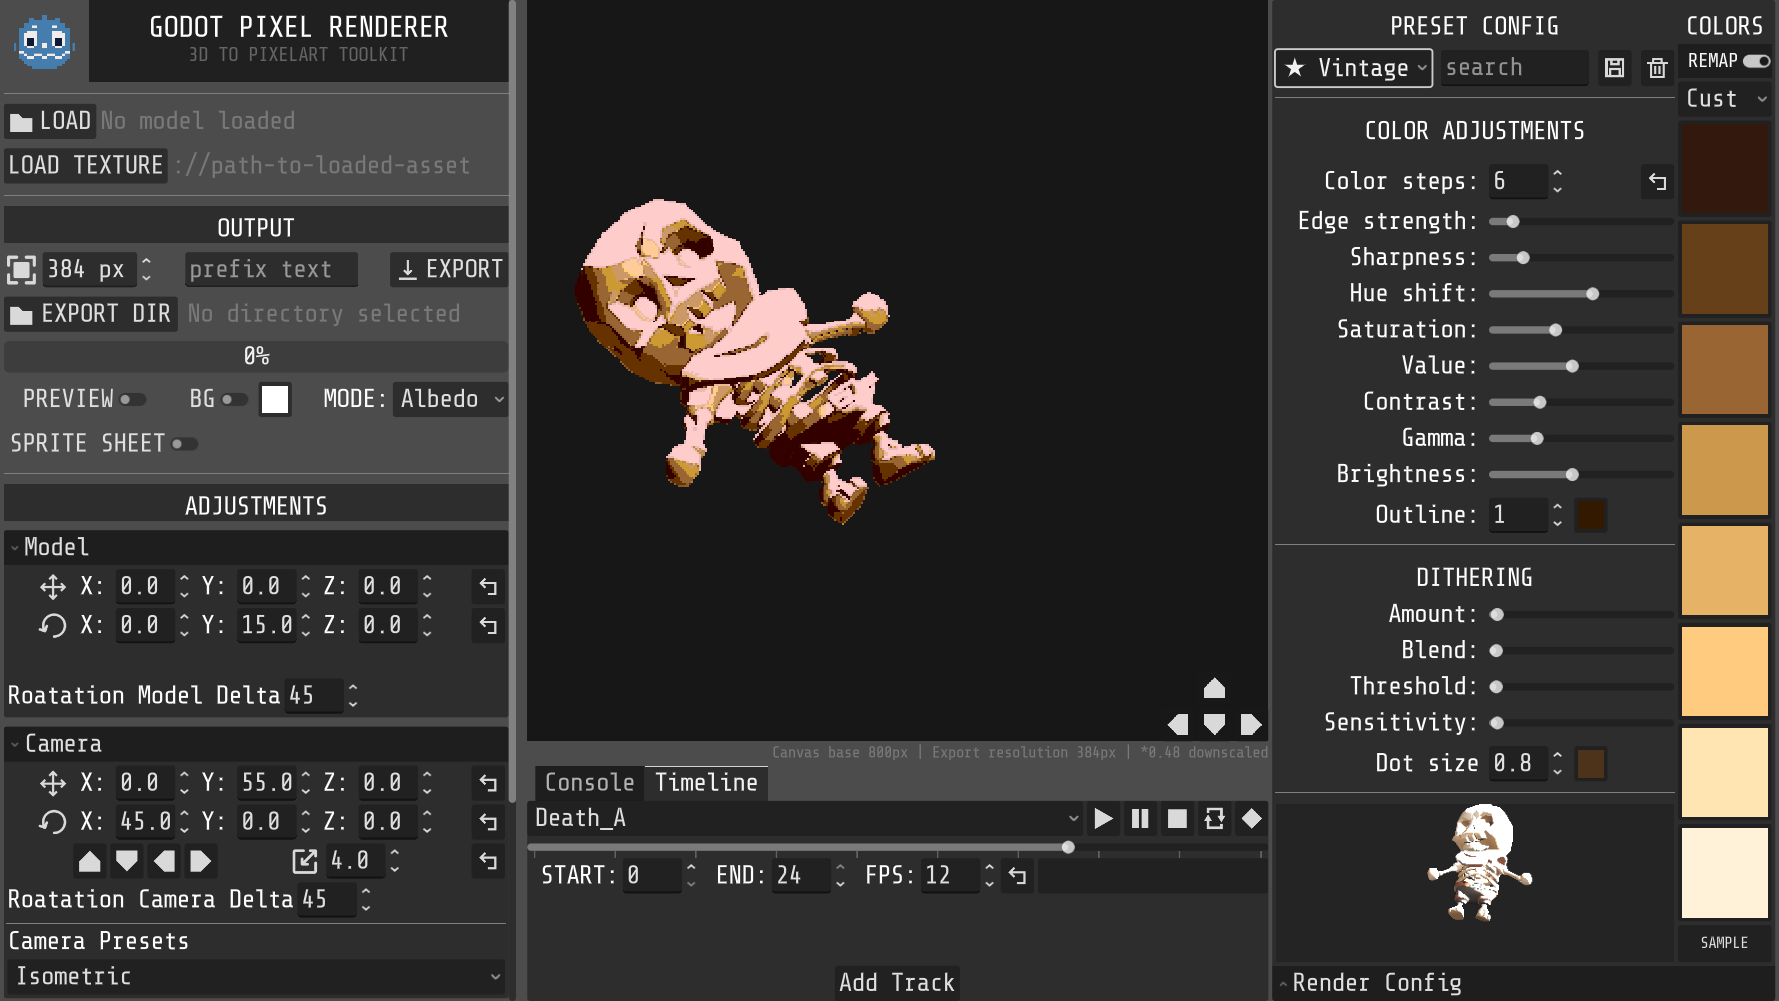This screenshot has width=1779, height=1001.
Task: Adjust the Edge strength slider
Action: click(x=1581, y=222)
